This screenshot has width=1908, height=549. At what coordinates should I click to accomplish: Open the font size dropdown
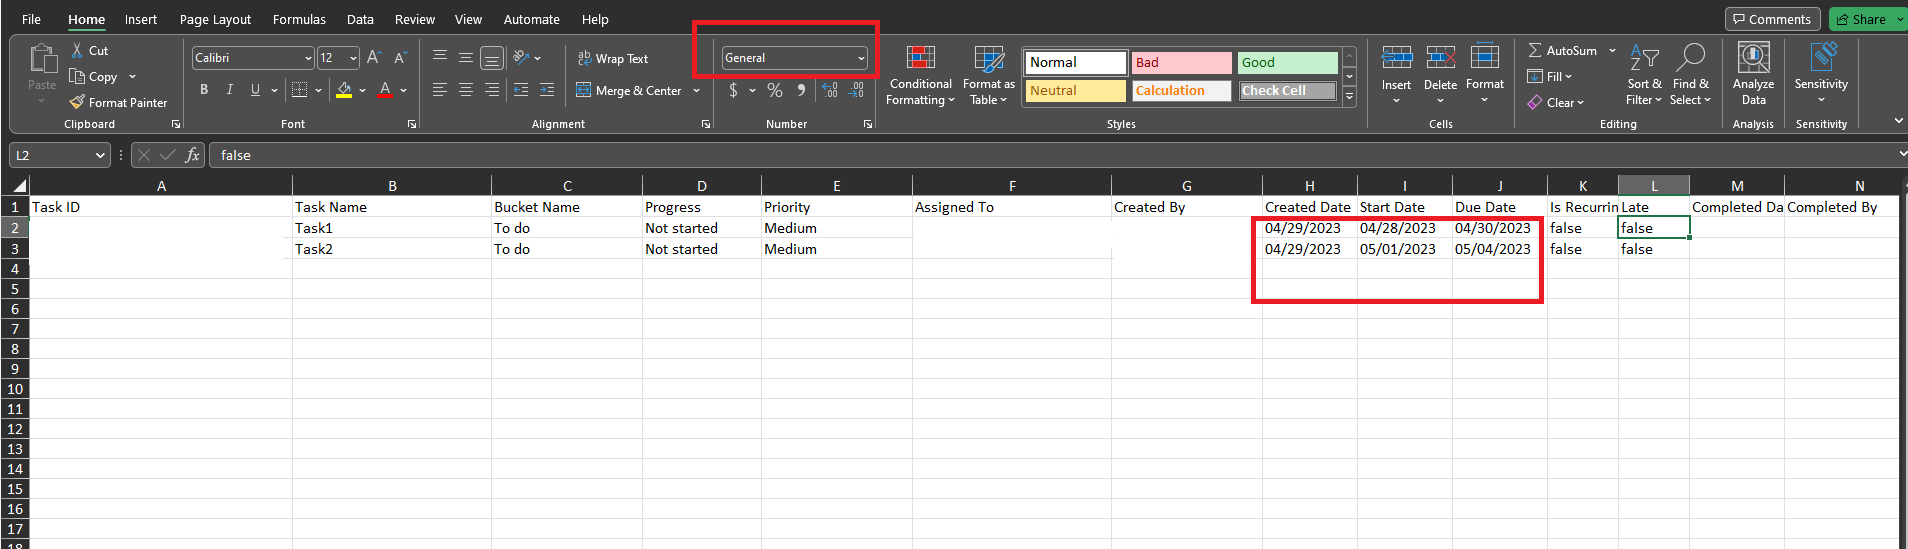pos(353,59)
